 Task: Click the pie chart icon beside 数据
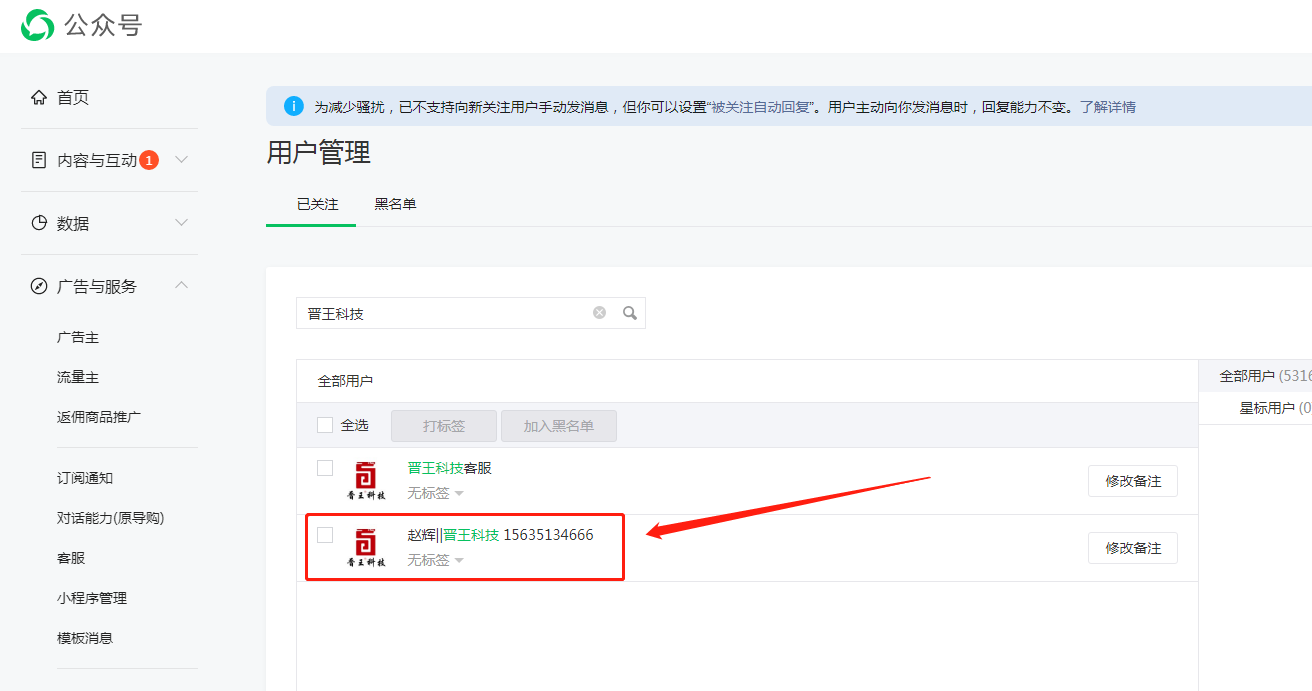tap(39, 223)
